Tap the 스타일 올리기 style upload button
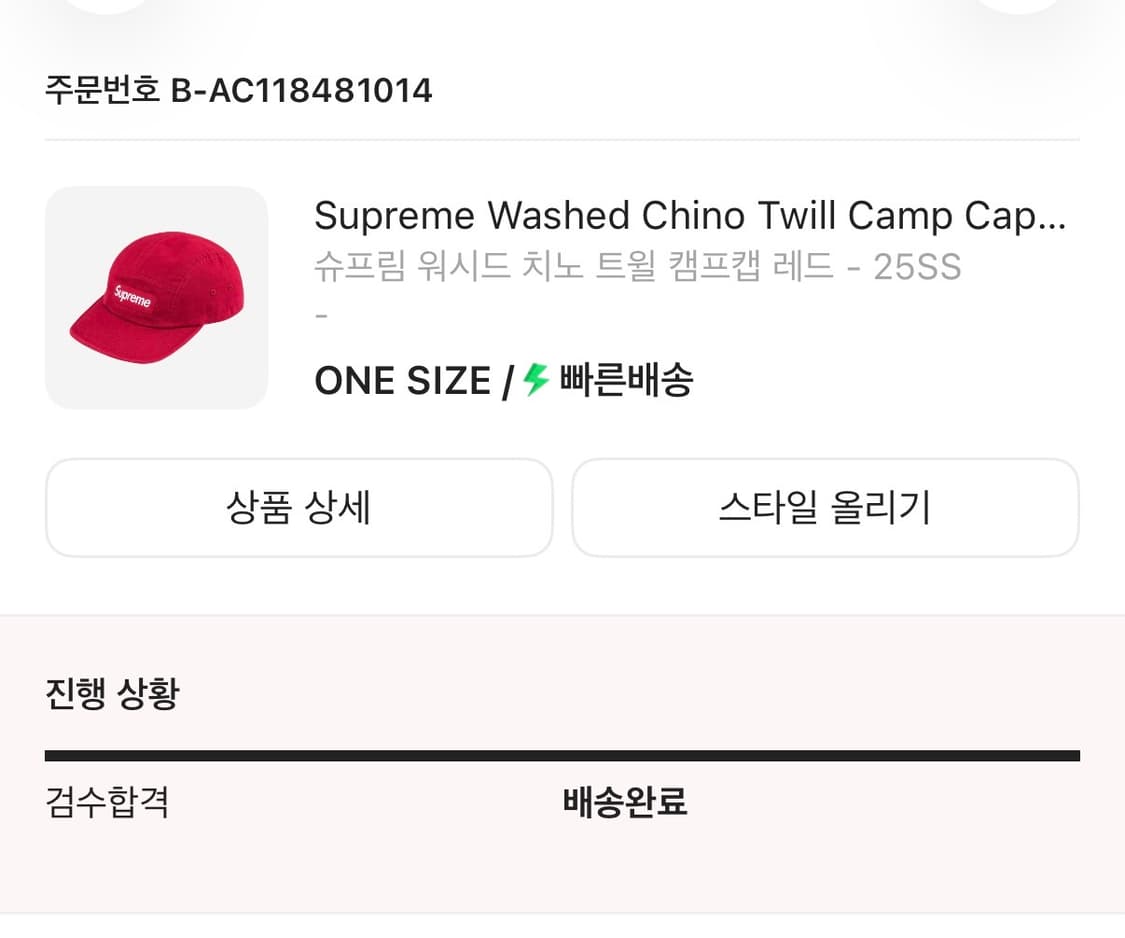This screenshot has width=1125, height=938. (x=825, y=507)
